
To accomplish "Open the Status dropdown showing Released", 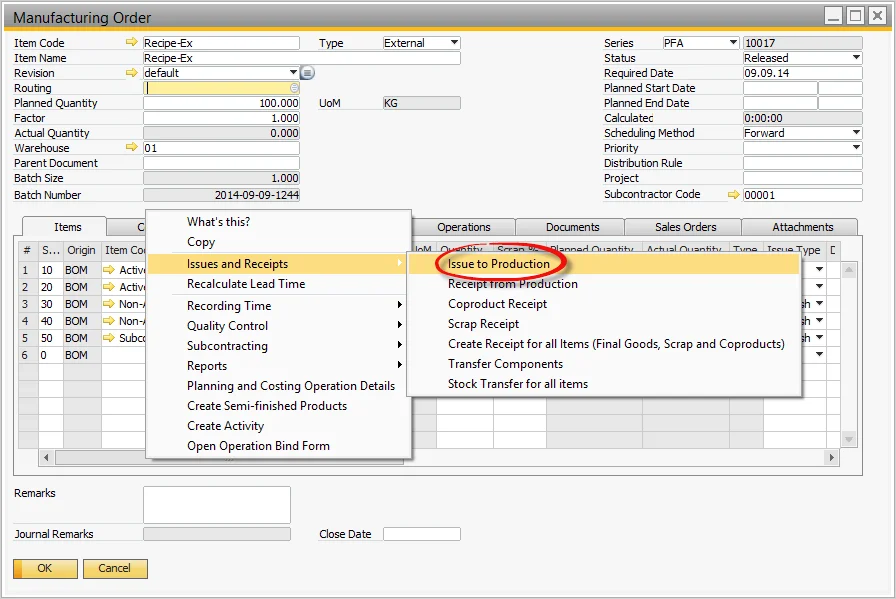I will (x=856, y=58).
